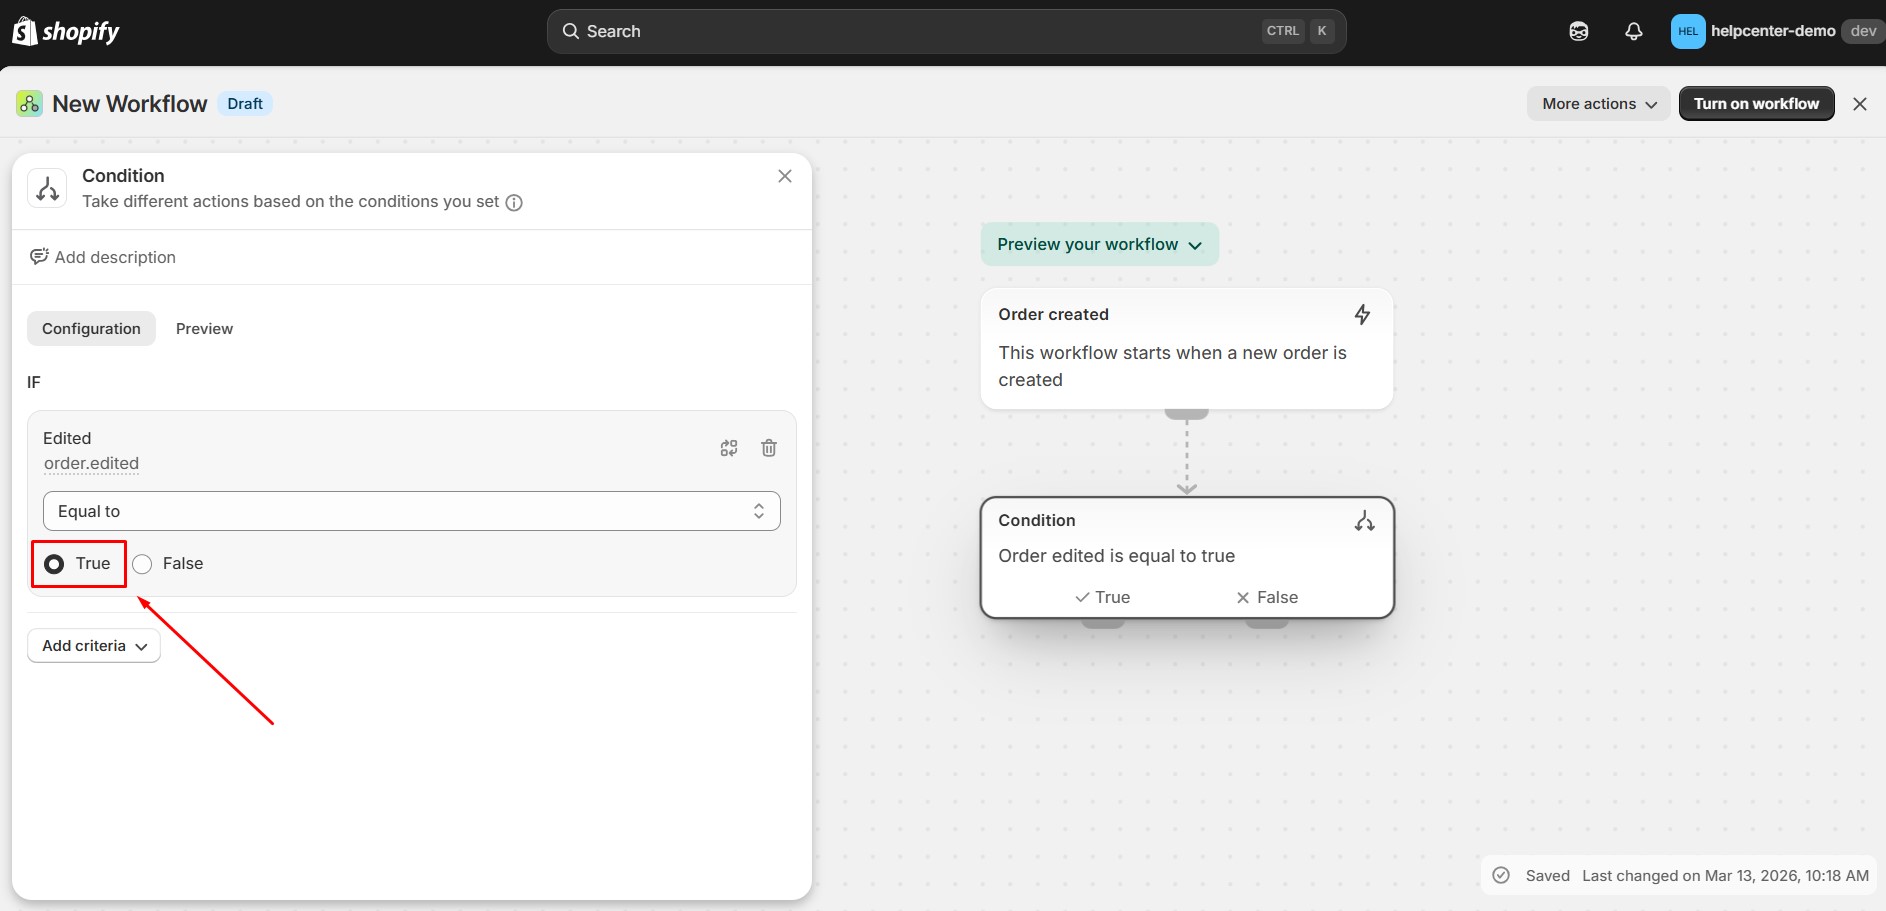Close the Condition panel
The image size is (1886, 911).
pos(785,176)
